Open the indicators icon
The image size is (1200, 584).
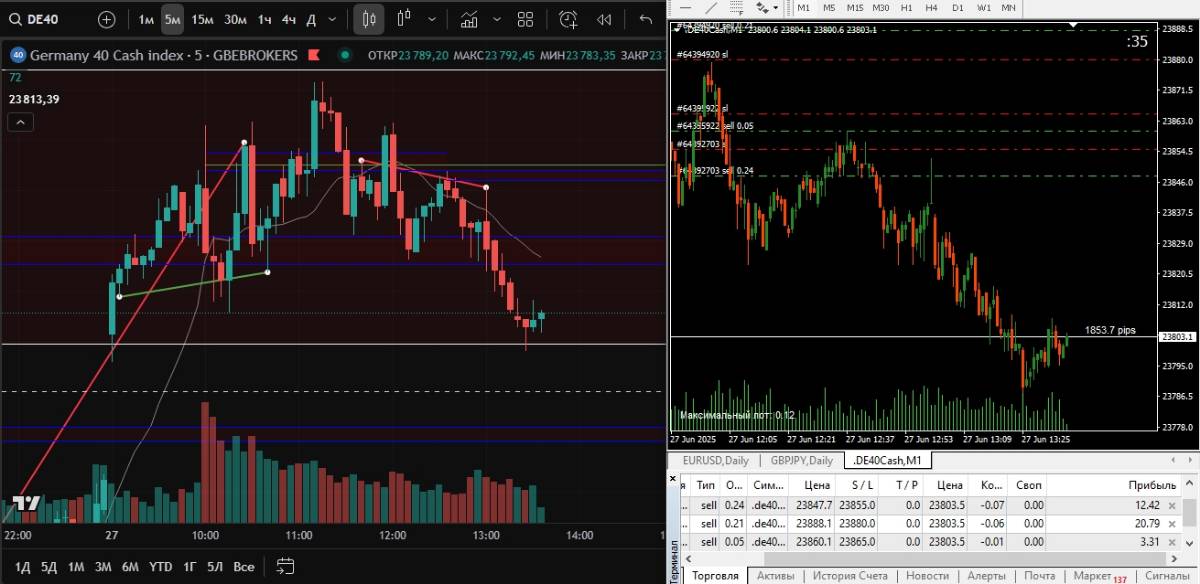469,19
